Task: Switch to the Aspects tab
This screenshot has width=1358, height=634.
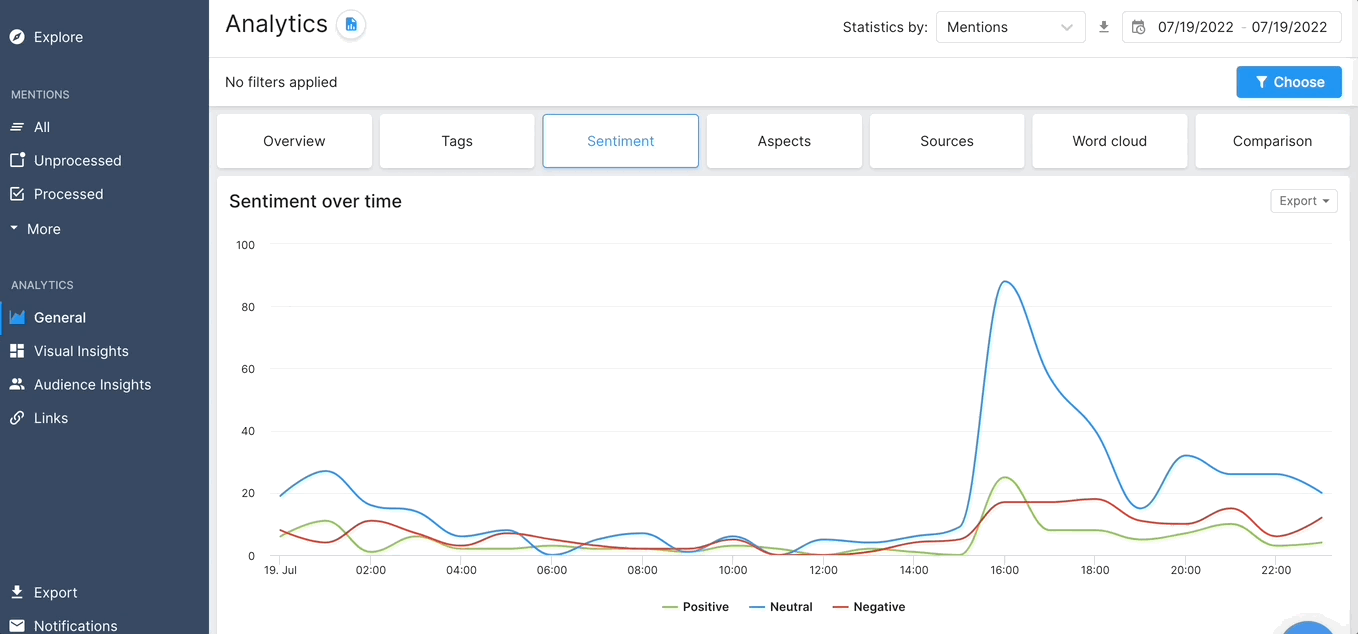Action: [x=784, y=141]
